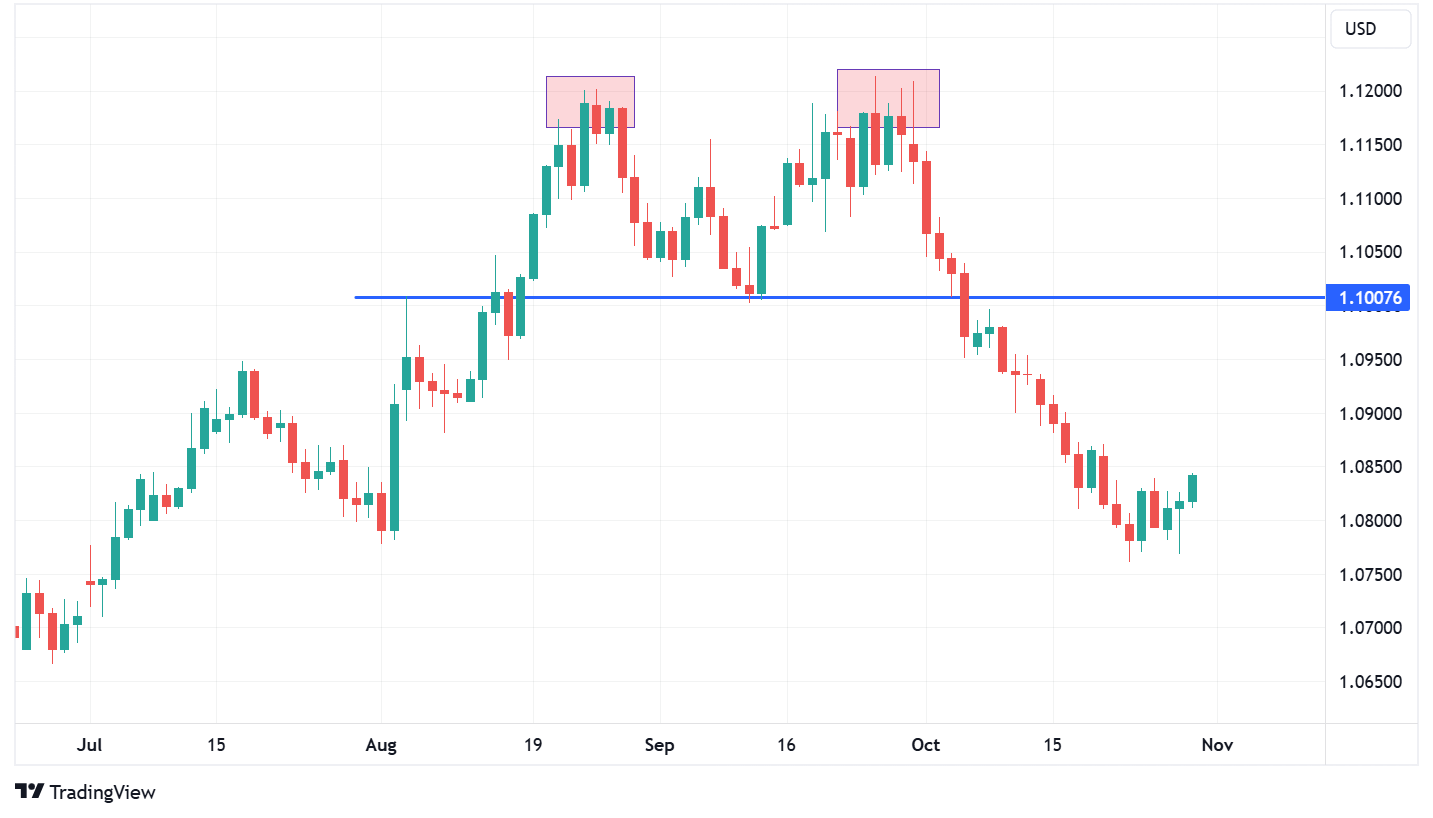Click the red candle breaking below blue line
The height and width of the screenshot is (818, 1433).
965,305
